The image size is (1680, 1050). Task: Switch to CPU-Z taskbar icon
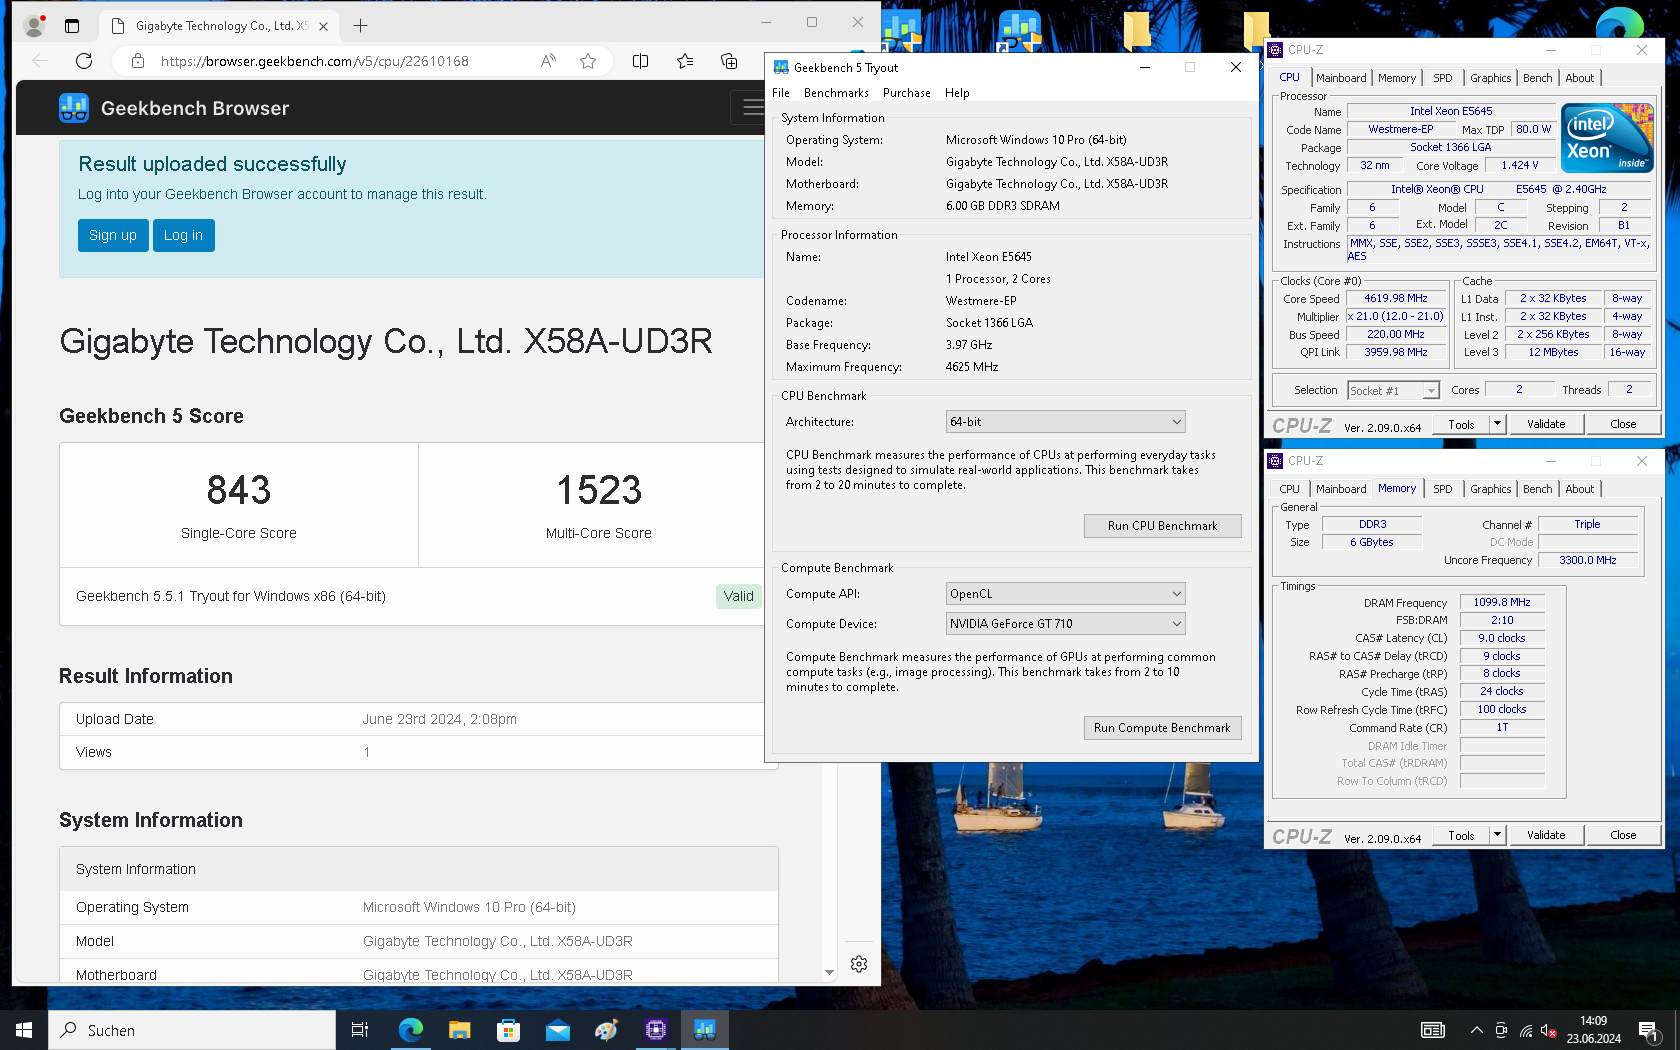656,1030
